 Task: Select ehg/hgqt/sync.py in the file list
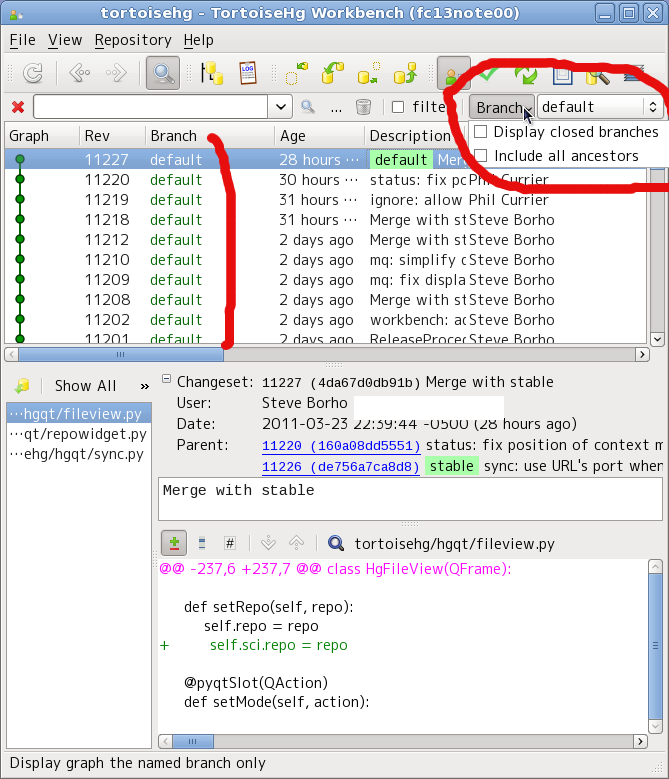coord(78,454)
